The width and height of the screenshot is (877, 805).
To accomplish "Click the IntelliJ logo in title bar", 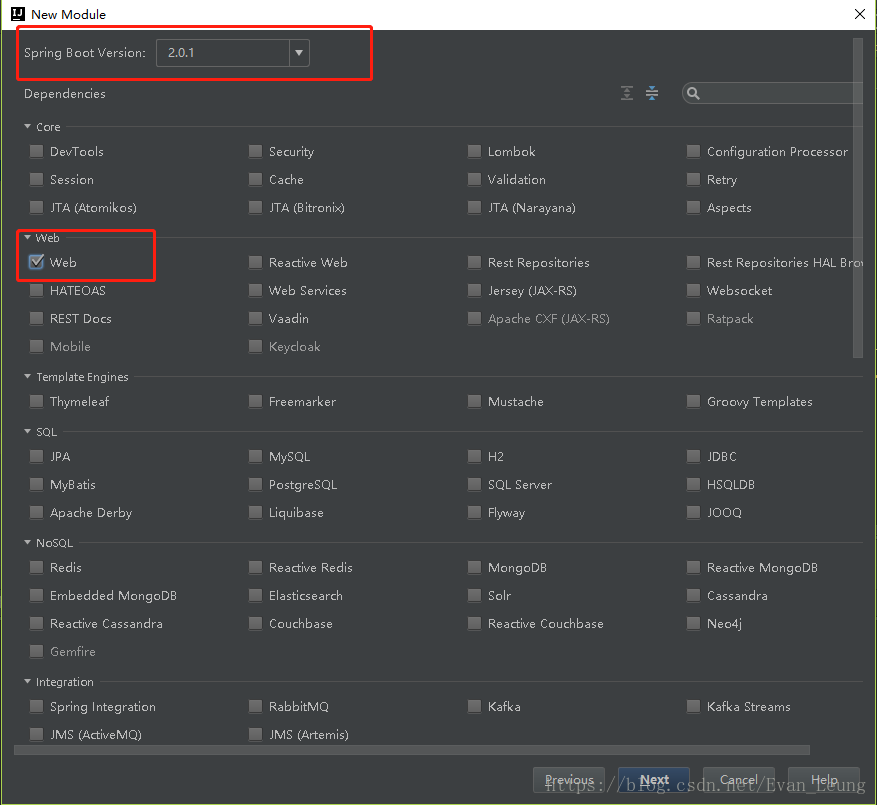I will 18,14.
